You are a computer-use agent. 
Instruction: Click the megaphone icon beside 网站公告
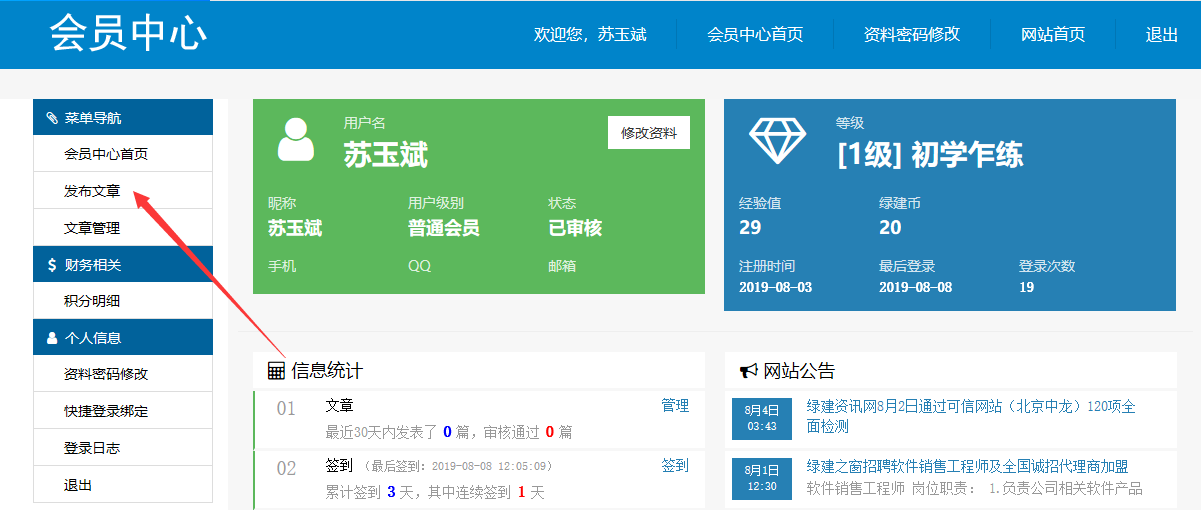click(748, 371)
